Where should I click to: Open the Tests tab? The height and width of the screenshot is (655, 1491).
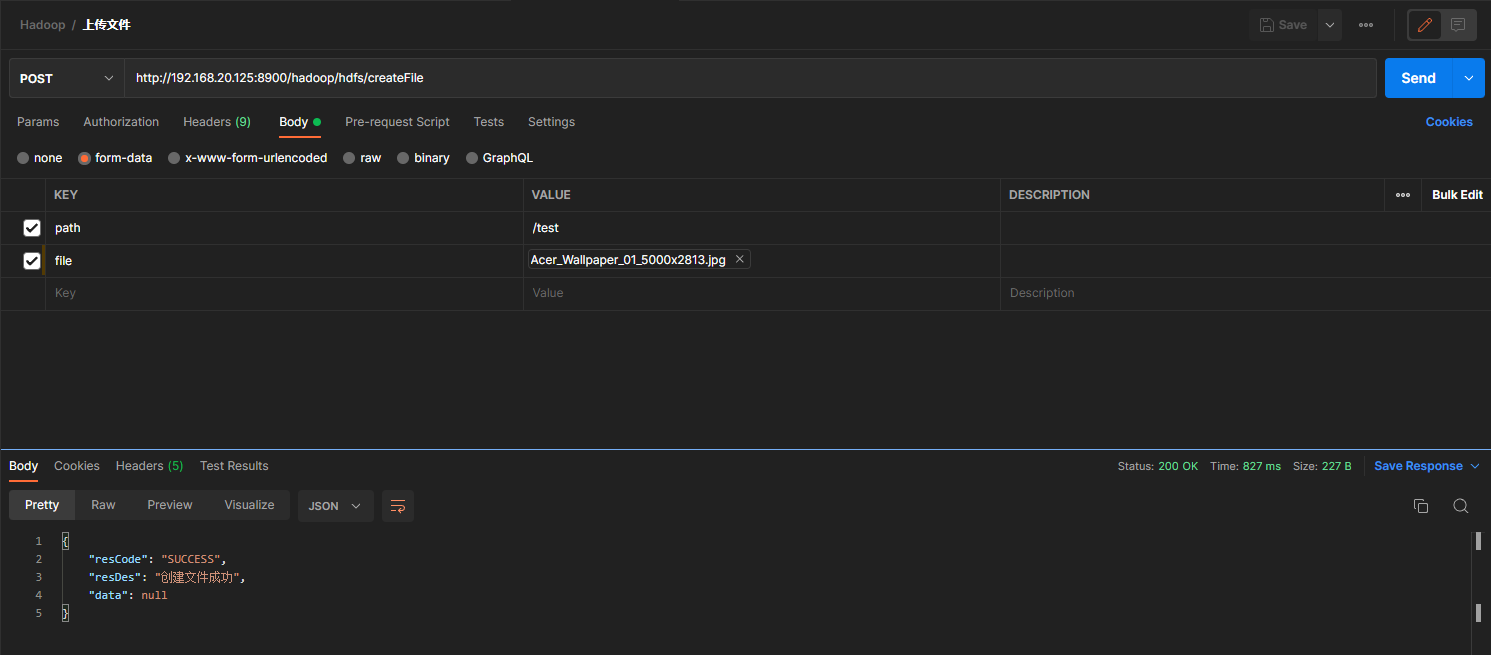pos(489,122)
